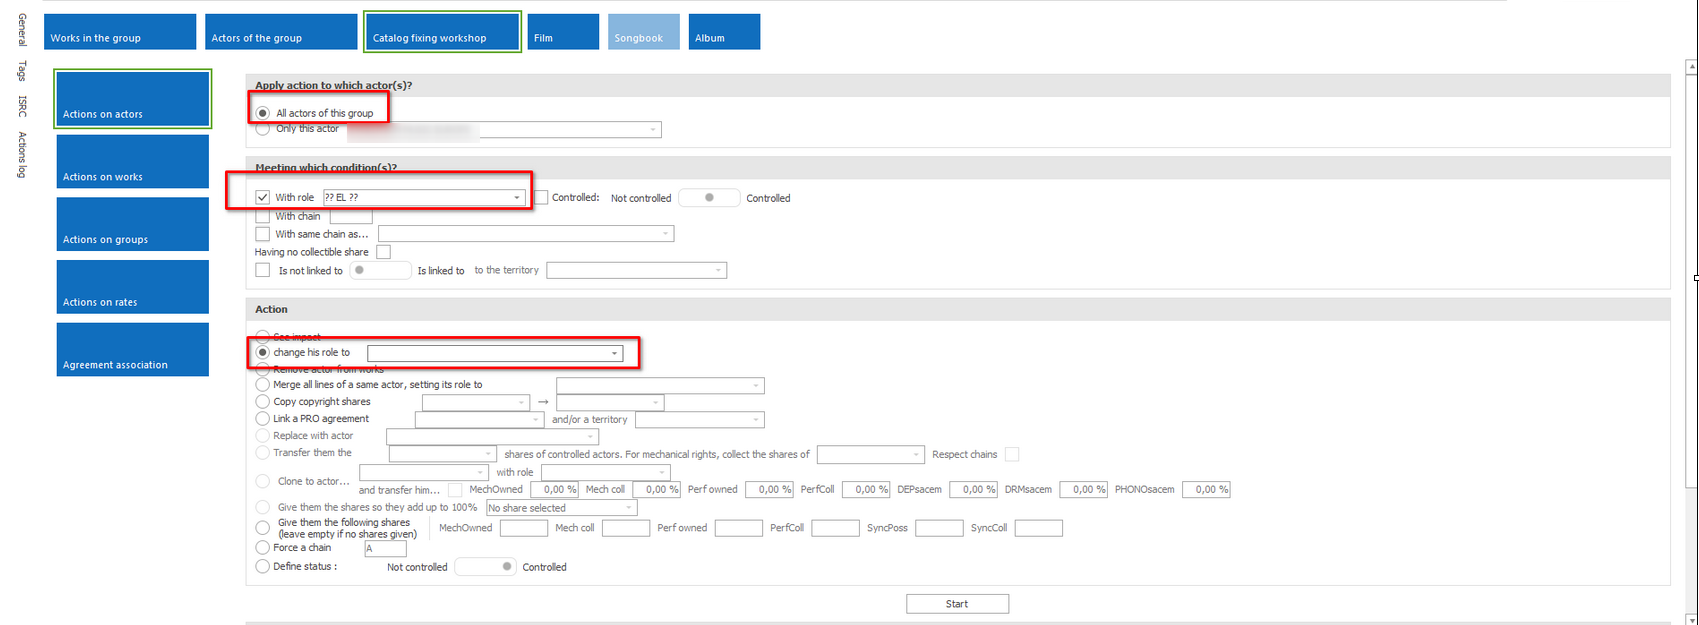This screenshot has height=625, width=1699.
Task: Open the Works in the group tile
Action: [122, 32]
